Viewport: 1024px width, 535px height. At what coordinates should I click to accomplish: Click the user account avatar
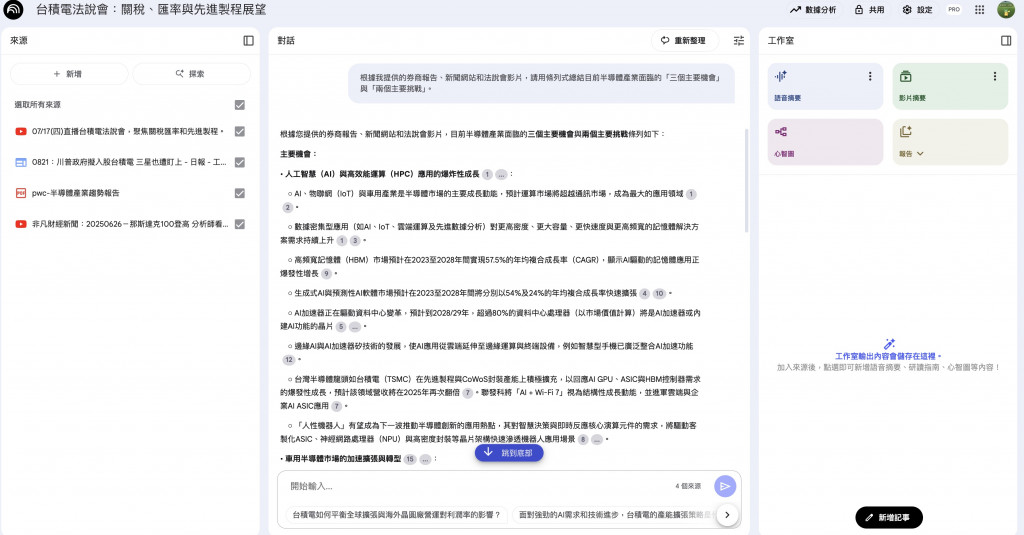point(1006,10)
